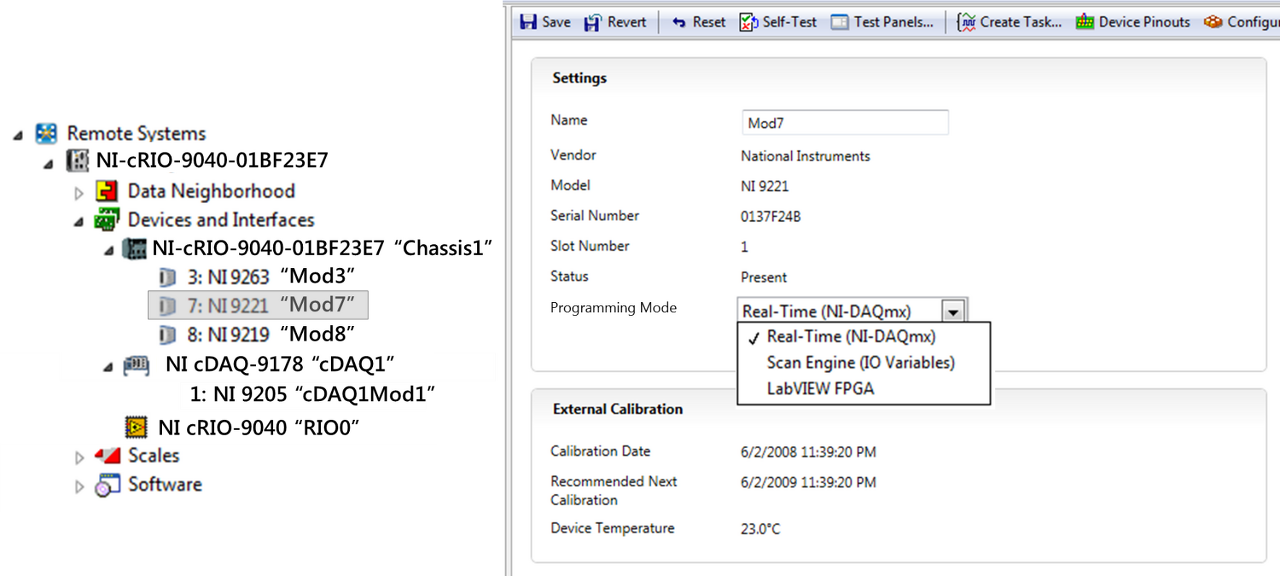Click the NI 9263 module icon
The image size is (1280, 576).
(167, 277)
